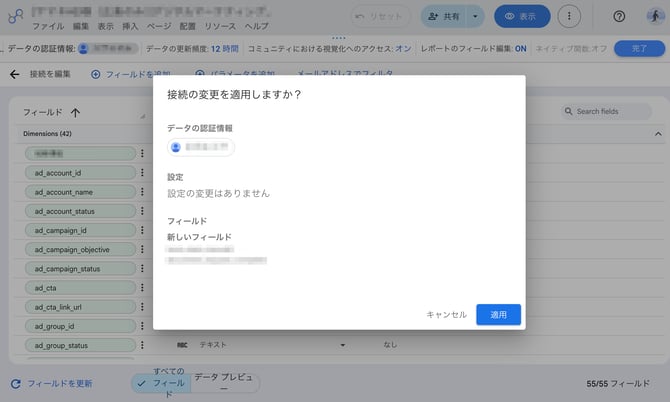
Task: Open the options menu for ad_cta
Action: click(142, 288)
